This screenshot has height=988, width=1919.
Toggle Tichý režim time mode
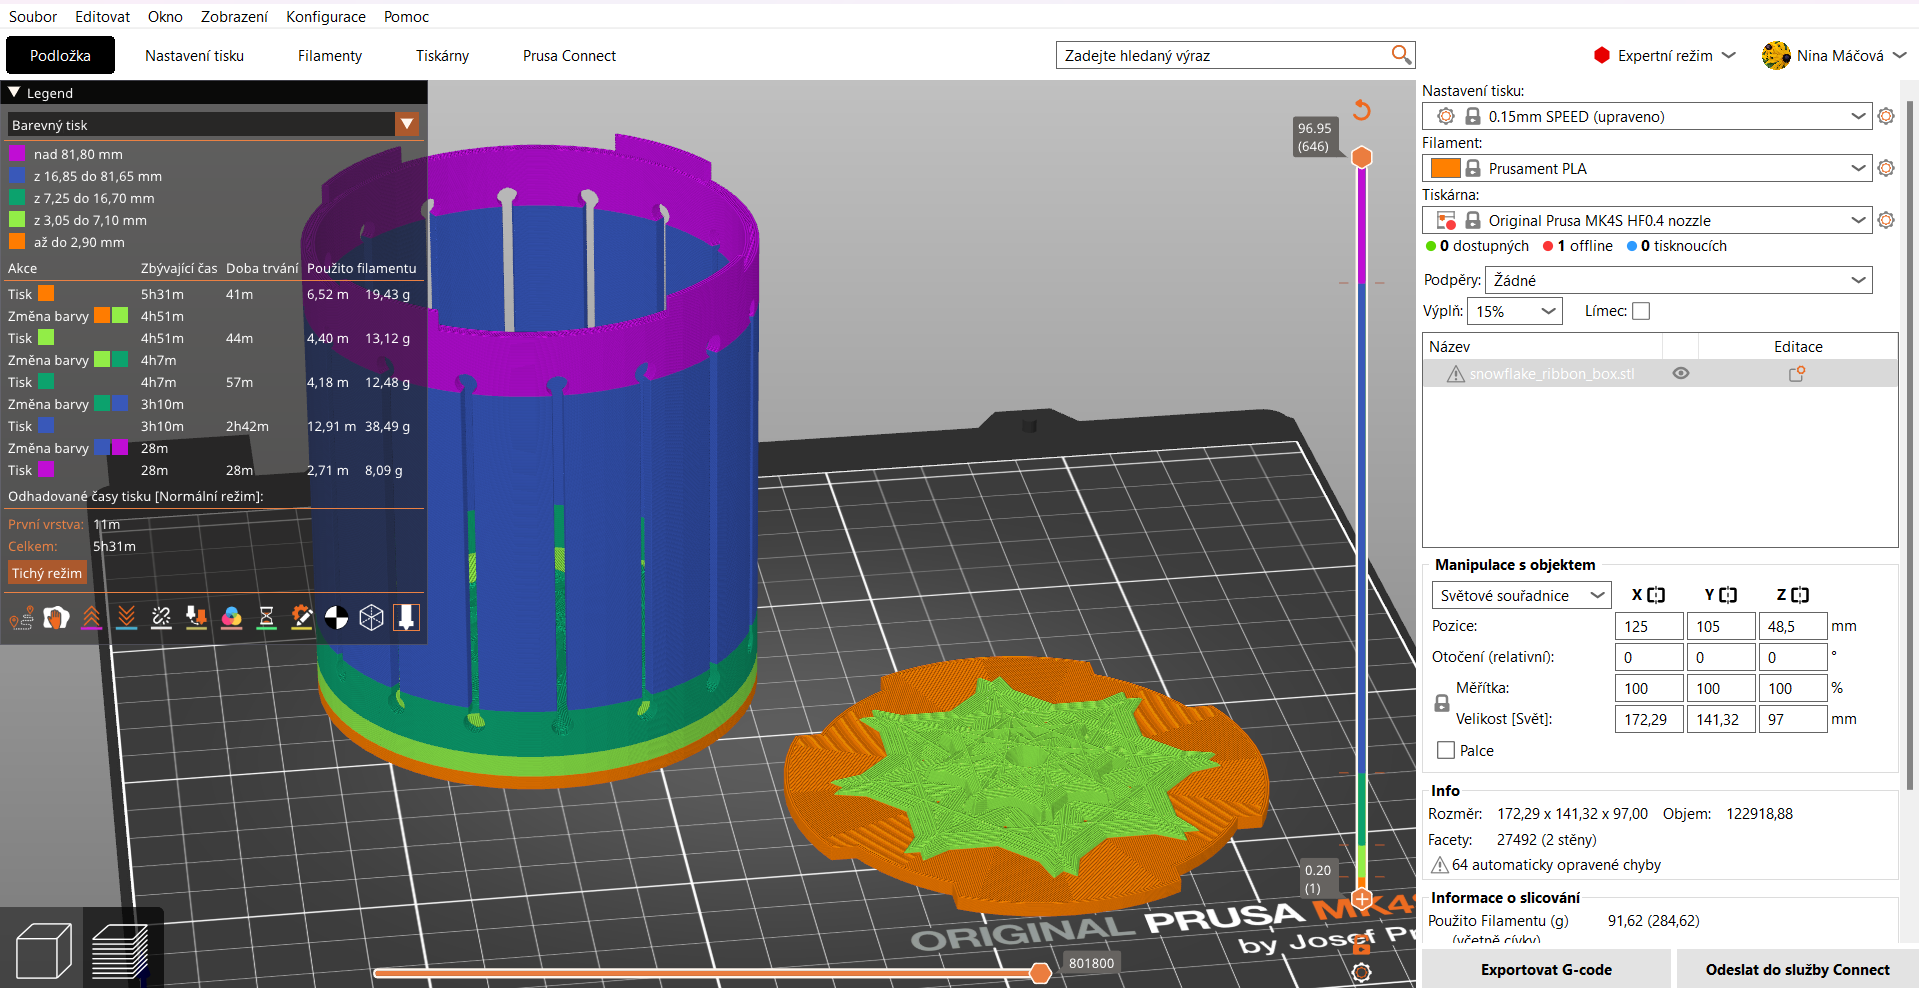pyautogui.click(x=47, y=573)
